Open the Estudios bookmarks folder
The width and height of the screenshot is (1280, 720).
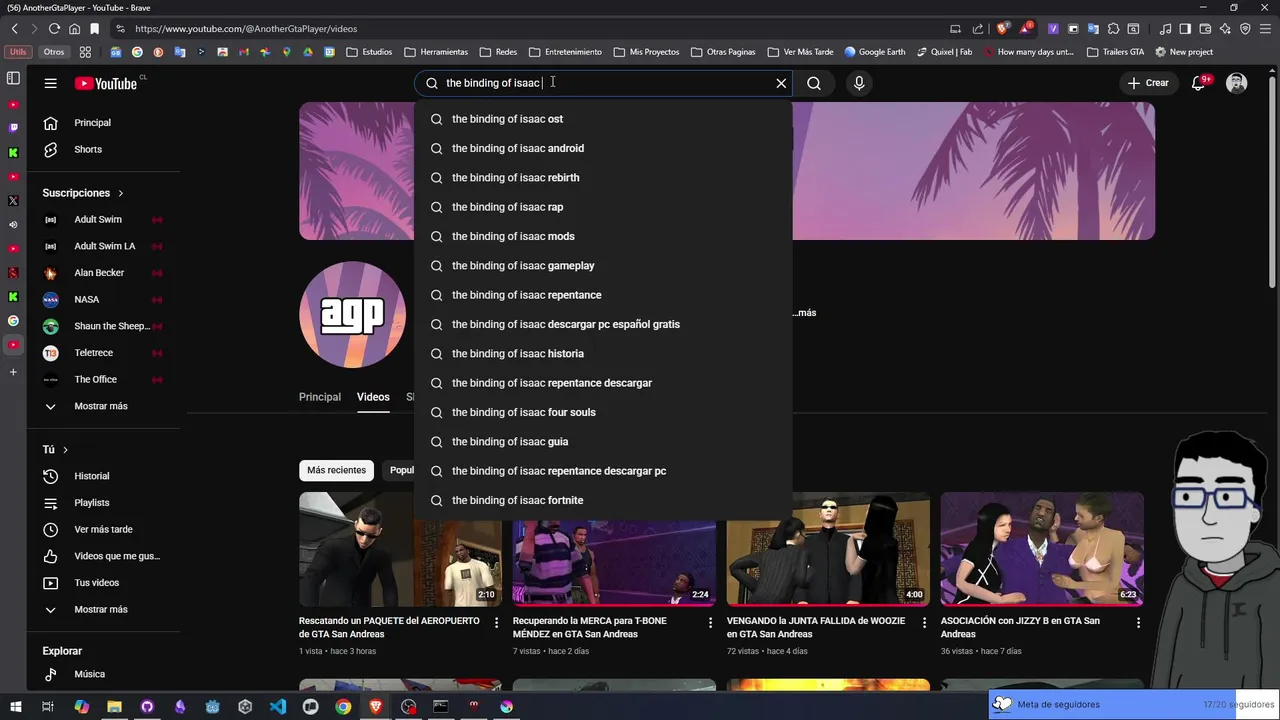pyautogui.click(x=369, y=52)
